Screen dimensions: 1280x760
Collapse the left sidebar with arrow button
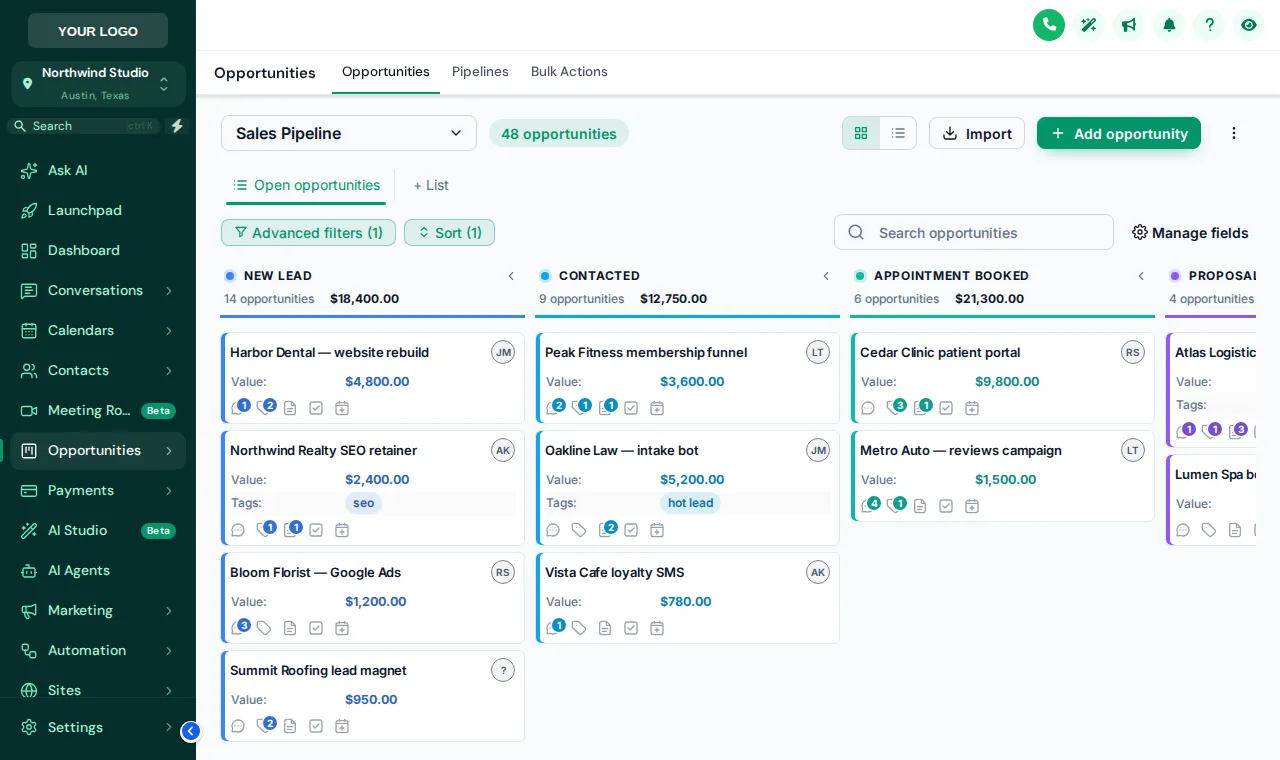(x=191, y=731)
